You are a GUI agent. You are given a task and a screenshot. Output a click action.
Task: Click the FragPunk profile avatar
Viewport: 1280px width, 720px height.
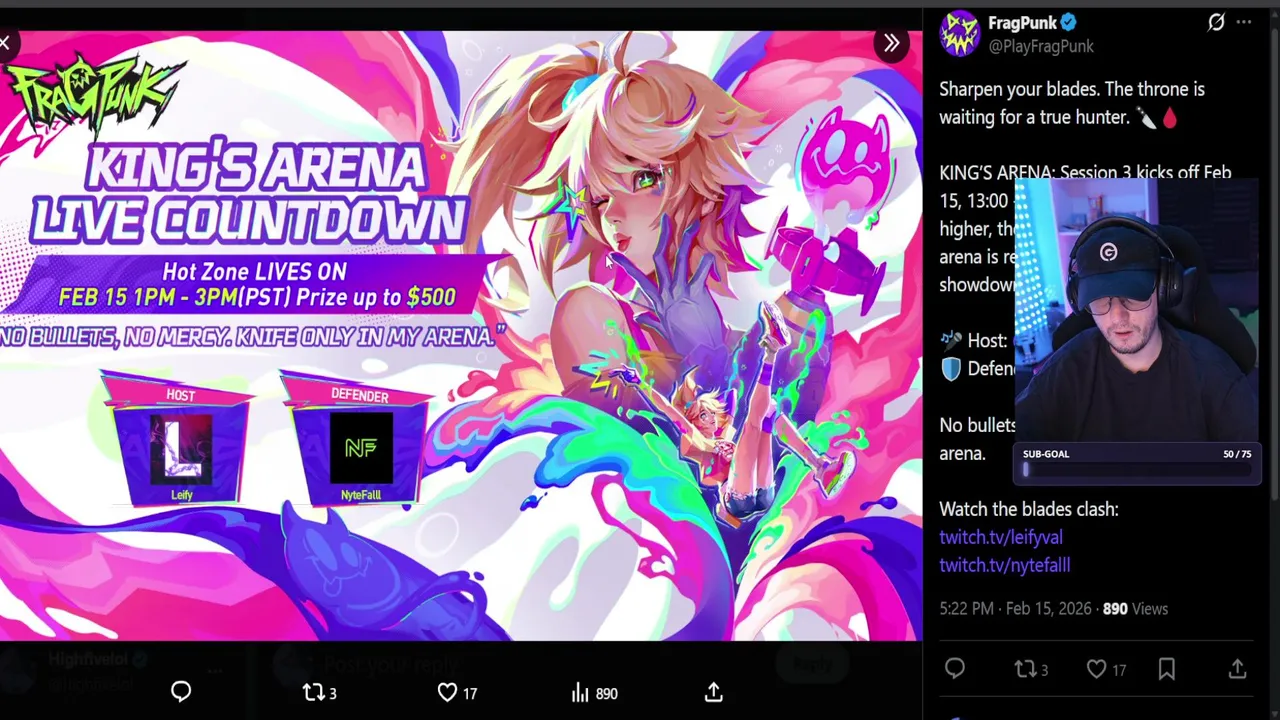coord(959,33)
